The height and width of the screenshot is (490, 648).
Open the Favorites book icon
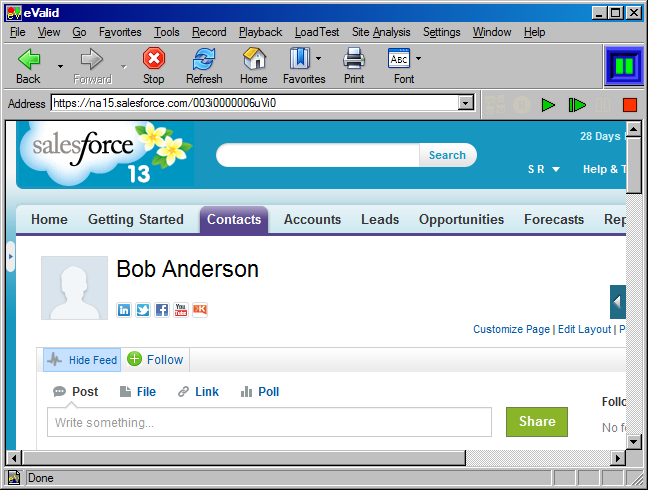pyautogui.click(x=300, y=58)
